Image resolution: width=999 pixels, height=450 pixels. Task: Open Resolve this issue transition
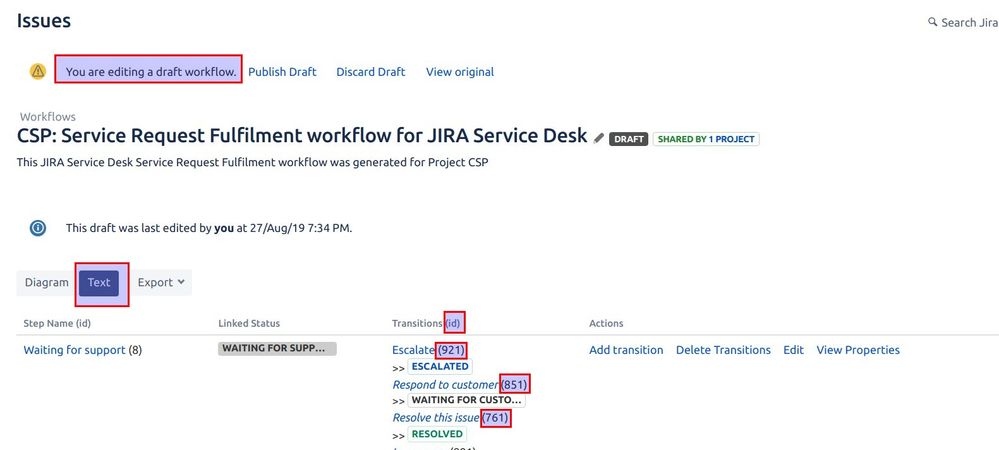tap(436, 417)
